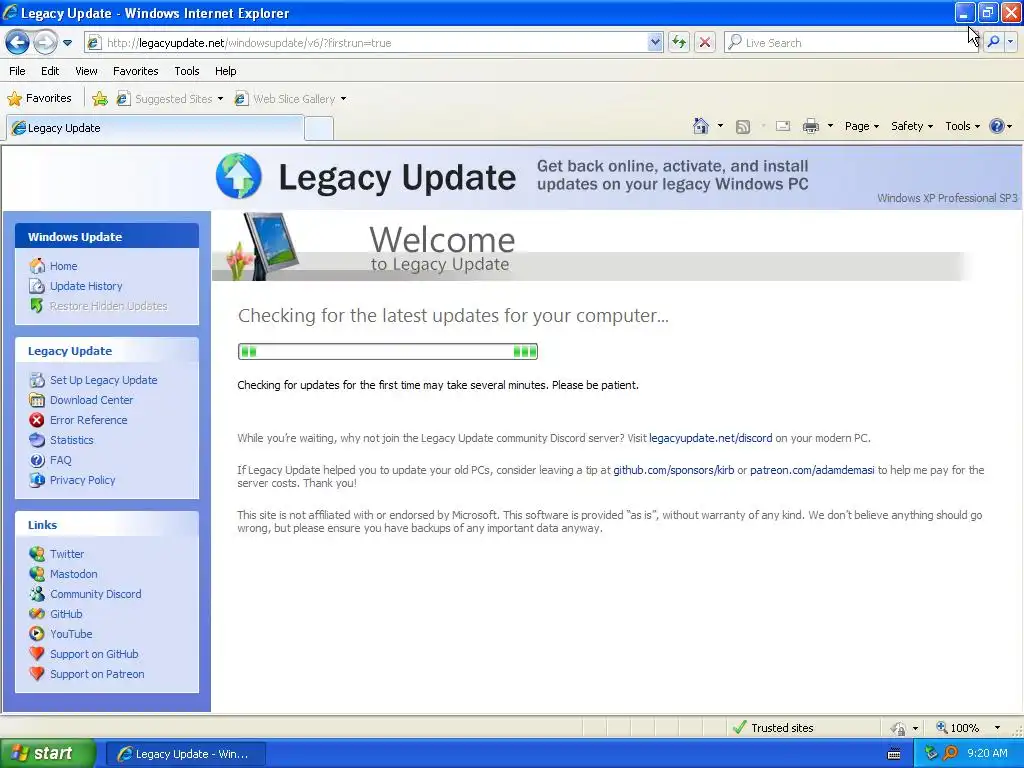Click the patreon.com/adamdemasi hyperlink

812,470
